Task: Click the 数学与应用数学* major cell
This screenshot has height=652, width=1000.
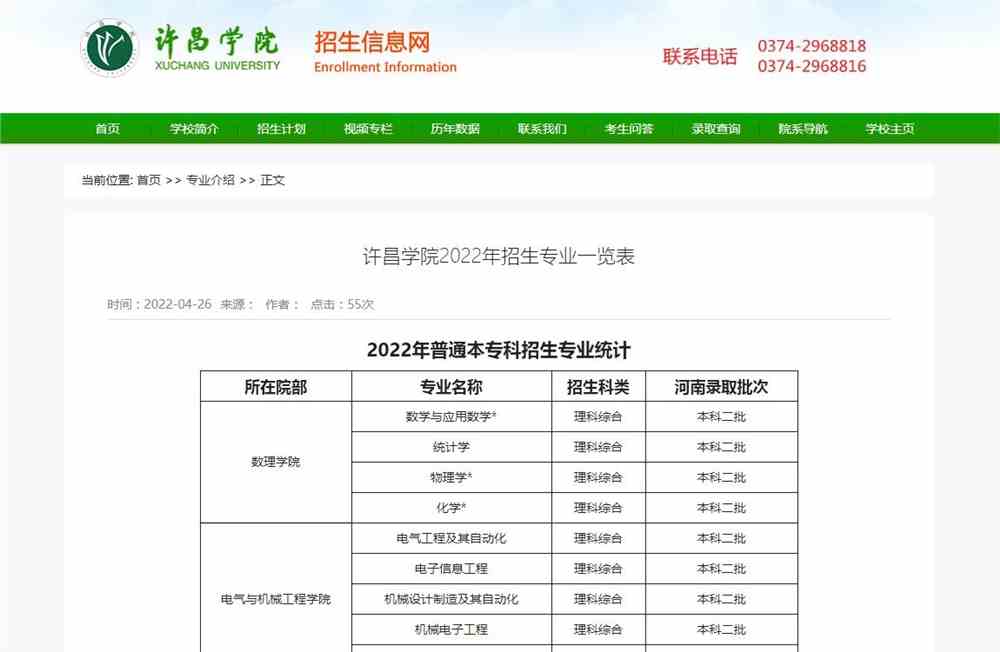Action: coord(451,417)
